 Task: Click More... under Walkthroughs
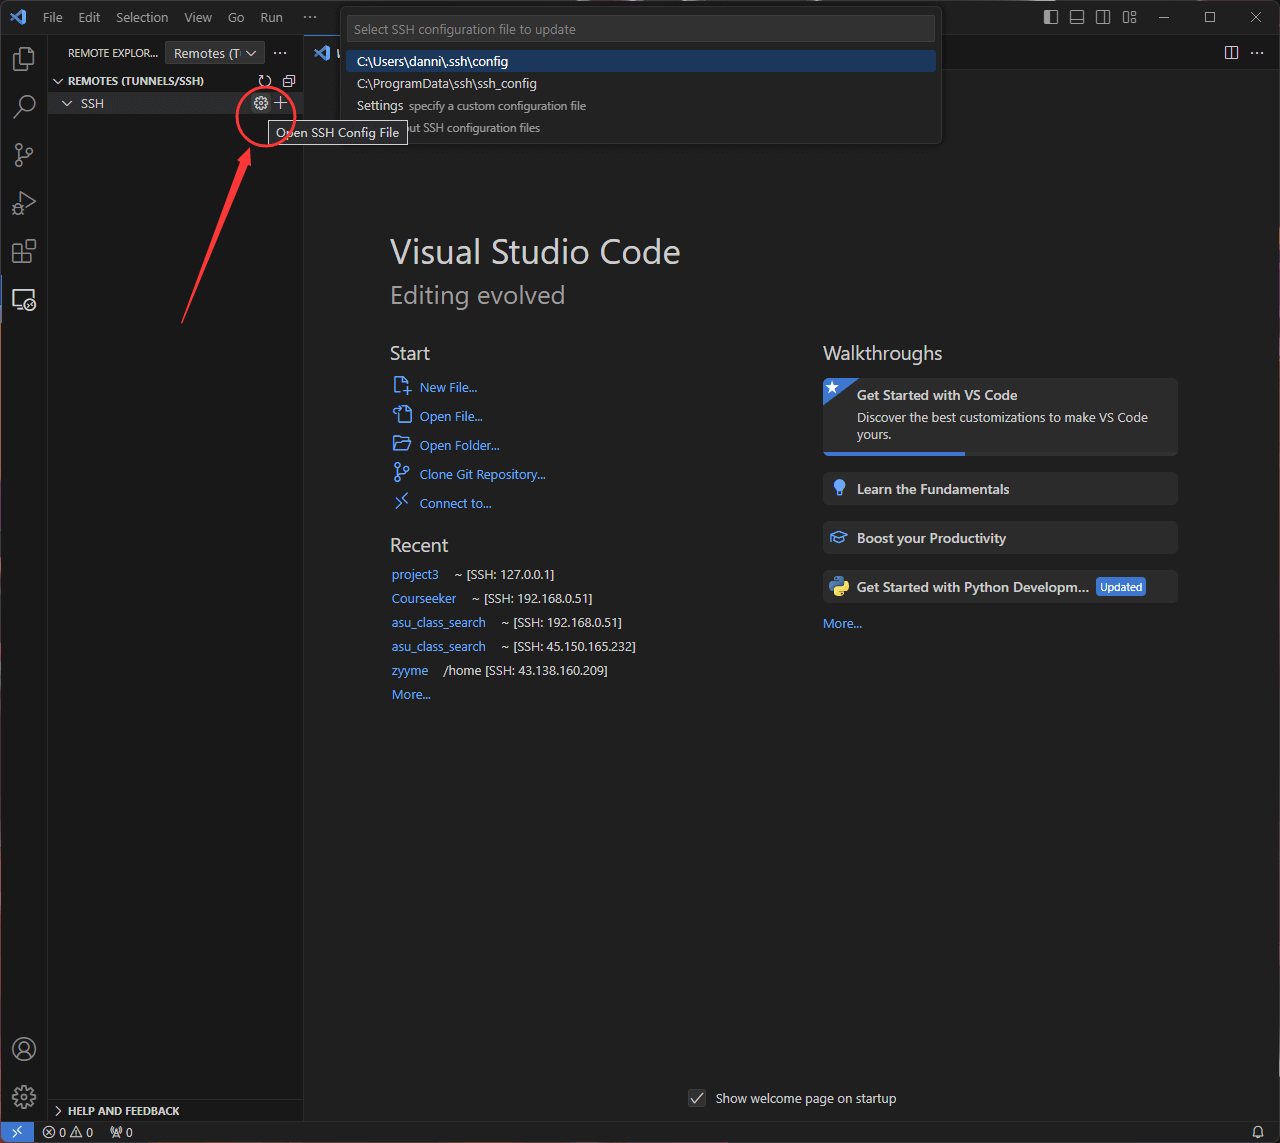[842, 623]
